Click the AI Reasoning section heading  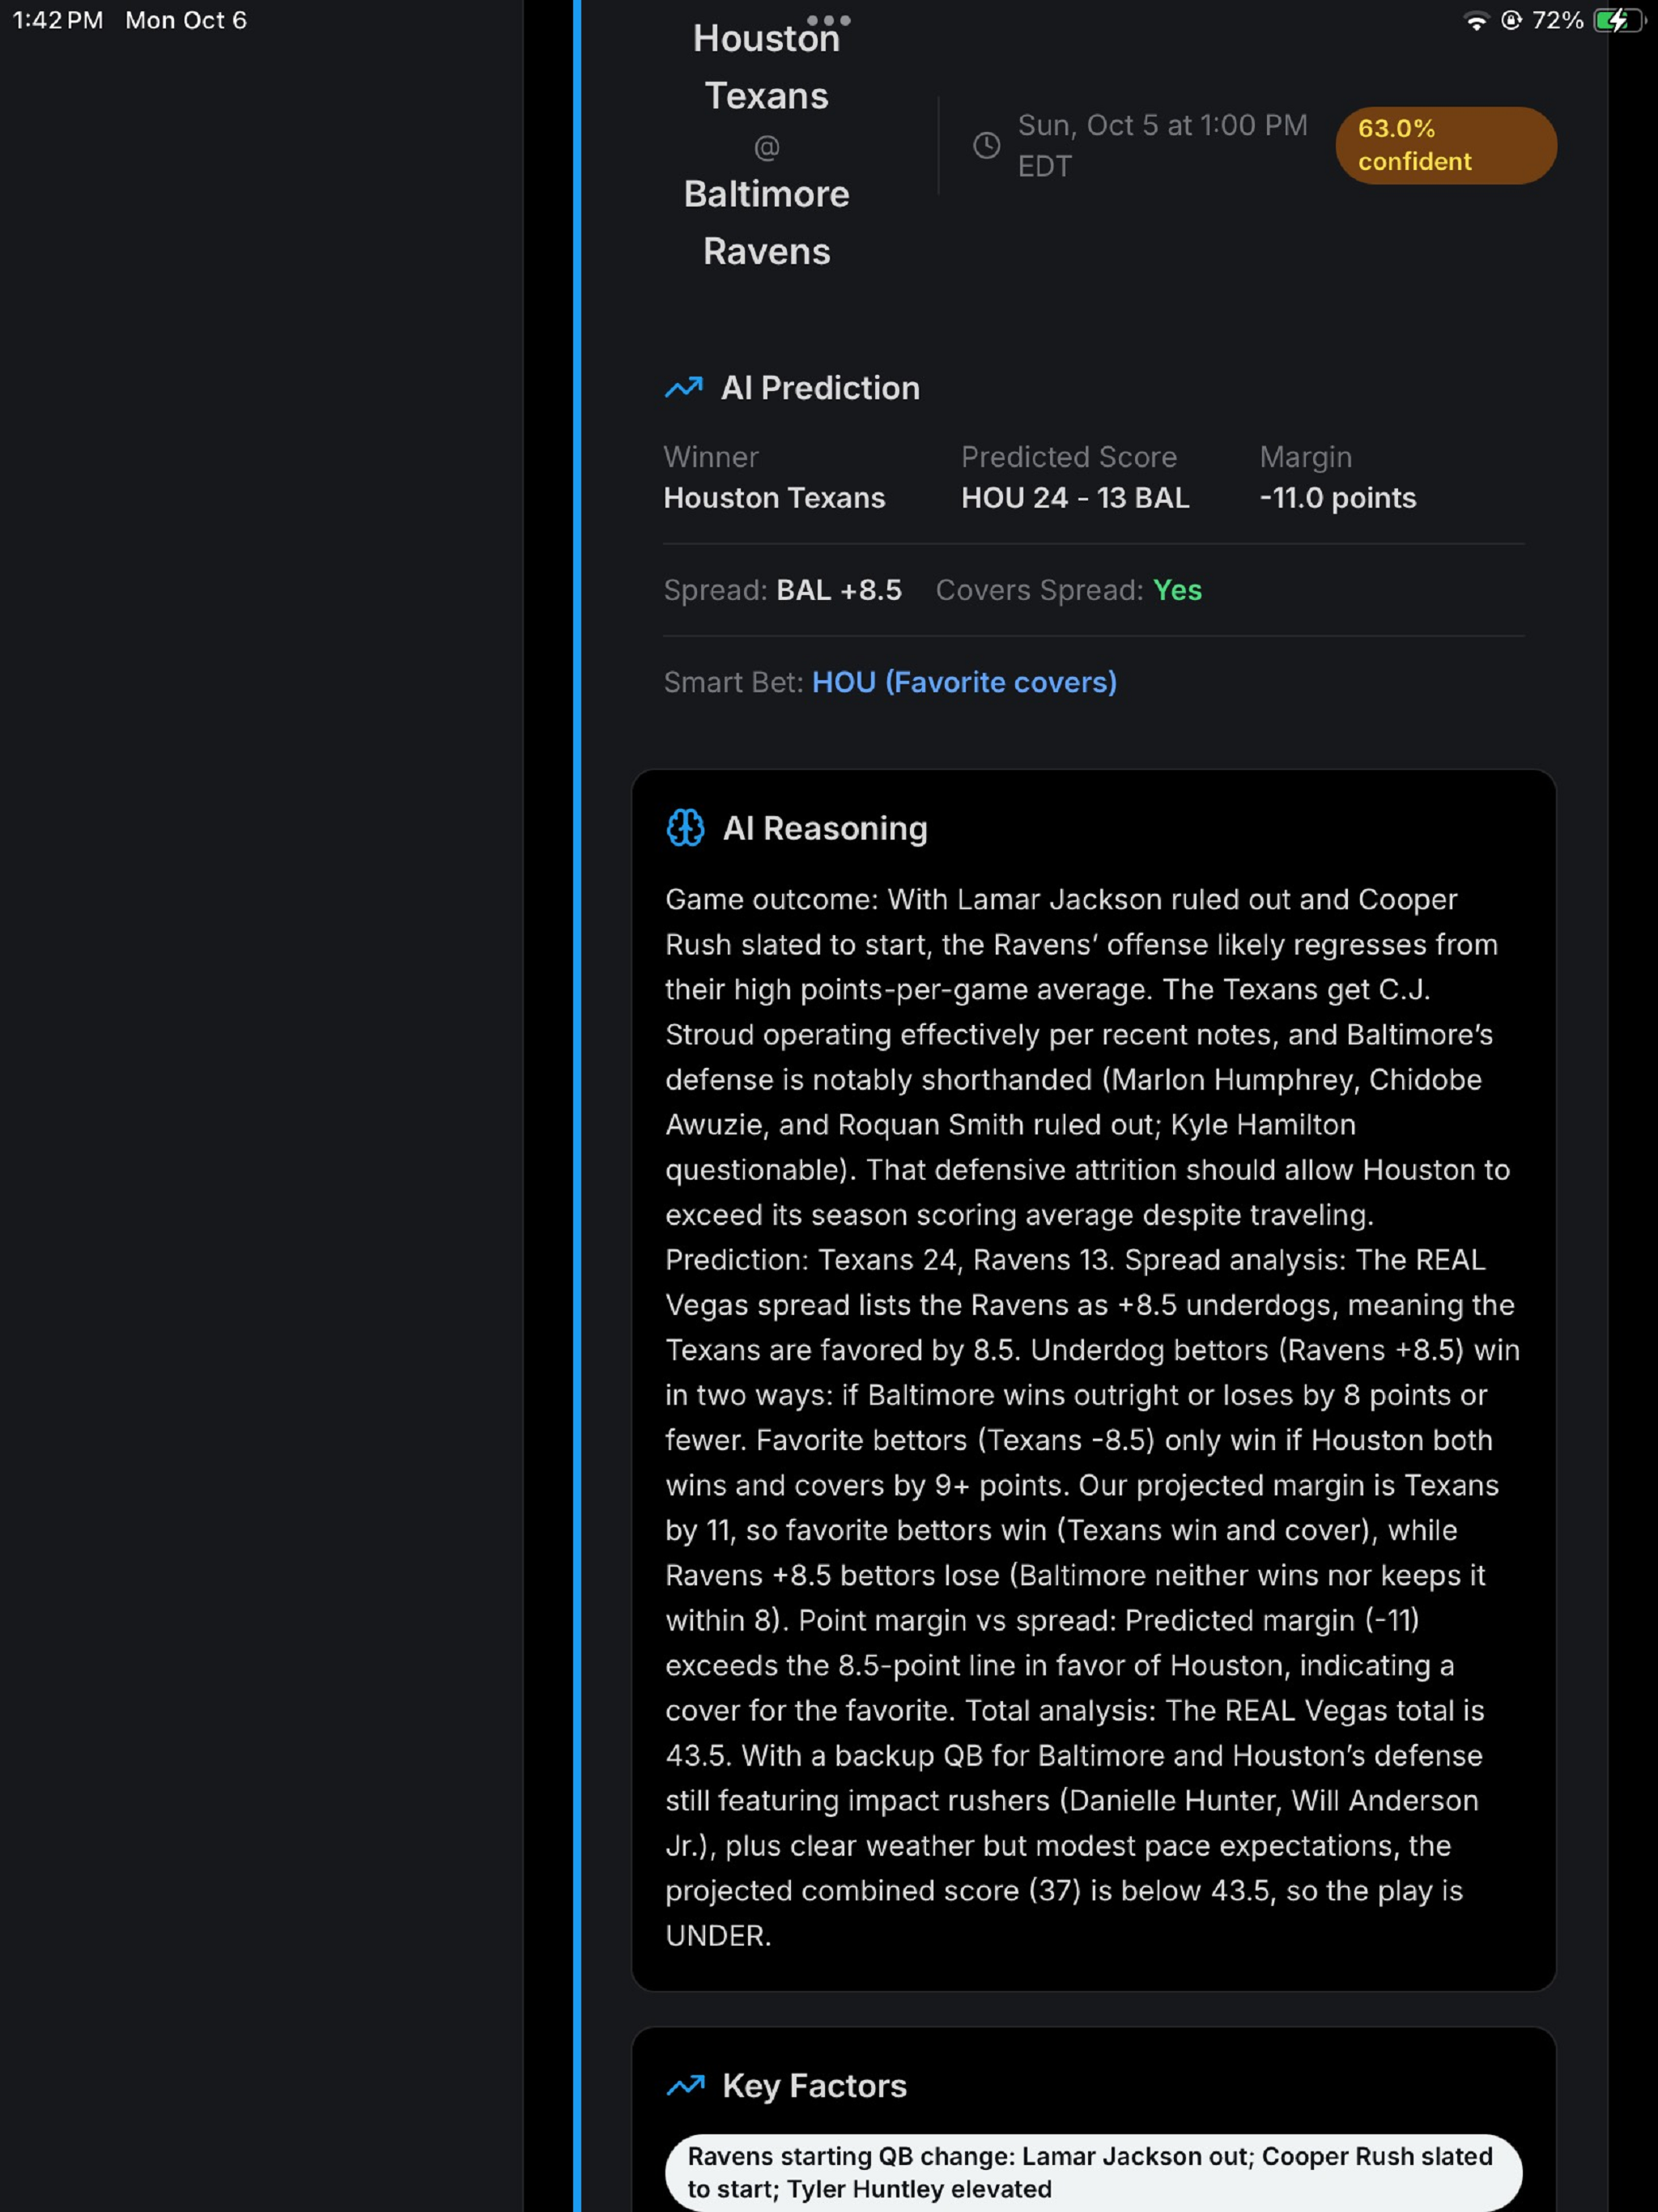point(825,828)
